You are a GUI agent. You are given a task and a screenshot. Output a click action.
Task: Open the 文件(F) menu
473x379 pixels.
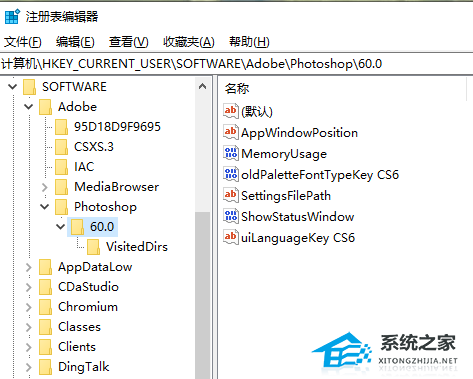pos(23,42)
